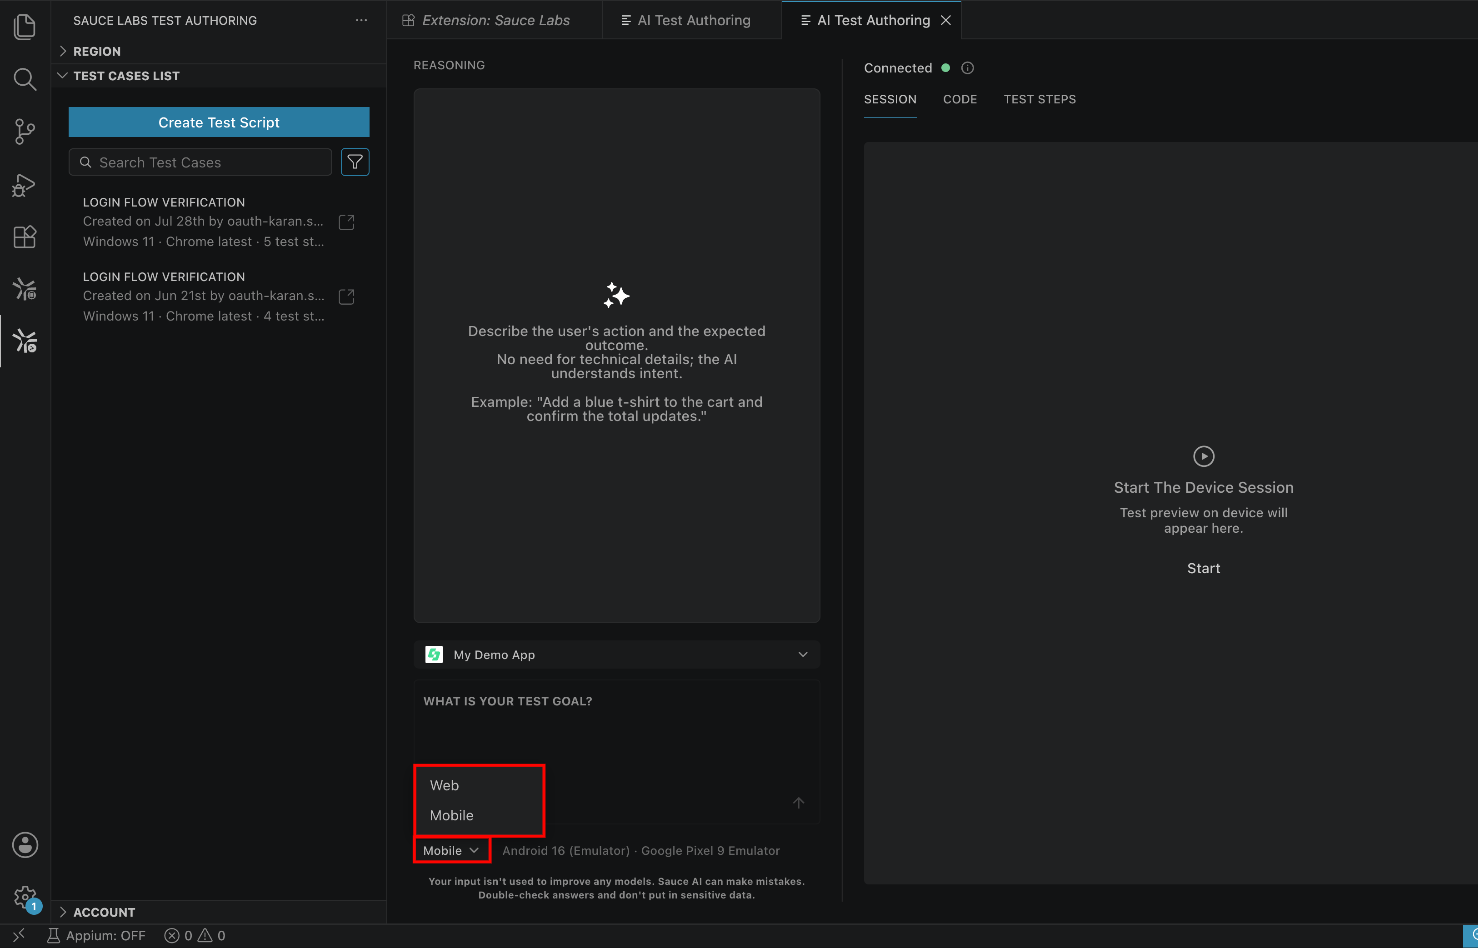Close the active AI Test Authoring tab
The width and height of the screenshot is (1478, 948).
(x=946, y=20)
